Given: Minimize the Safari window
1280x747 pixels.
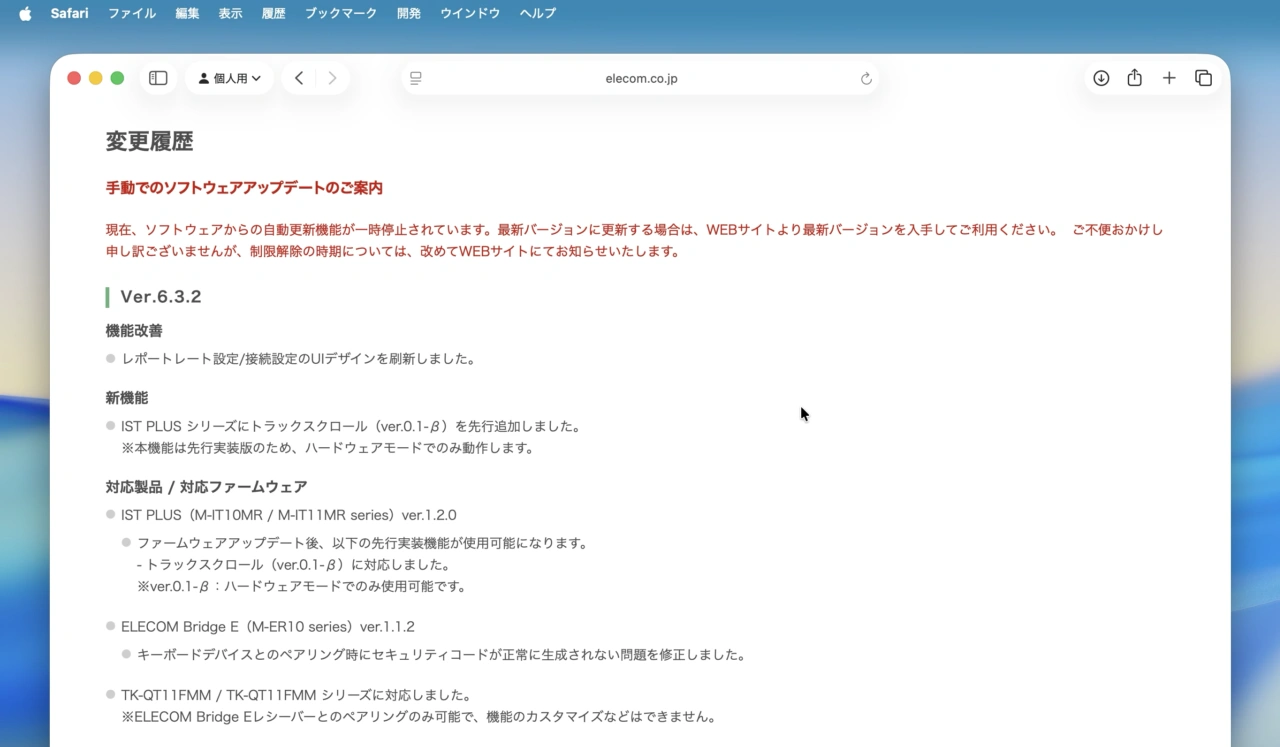Looking at the screenshot, I should pyautogui.click(x=96, y=78).
